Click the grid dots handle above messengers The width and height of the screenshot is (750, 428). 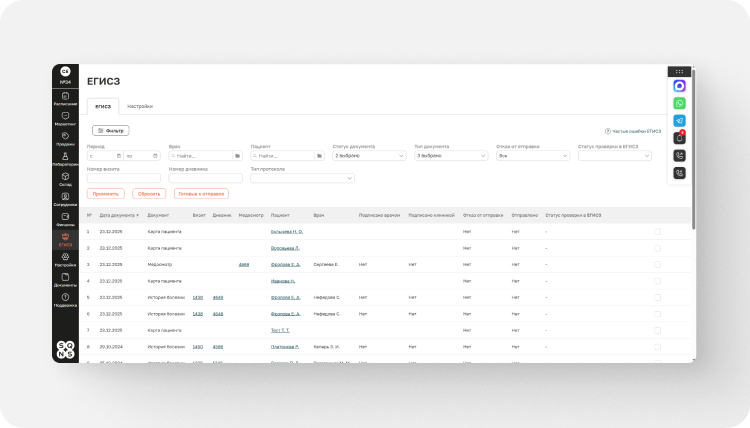tap(679, 71)
